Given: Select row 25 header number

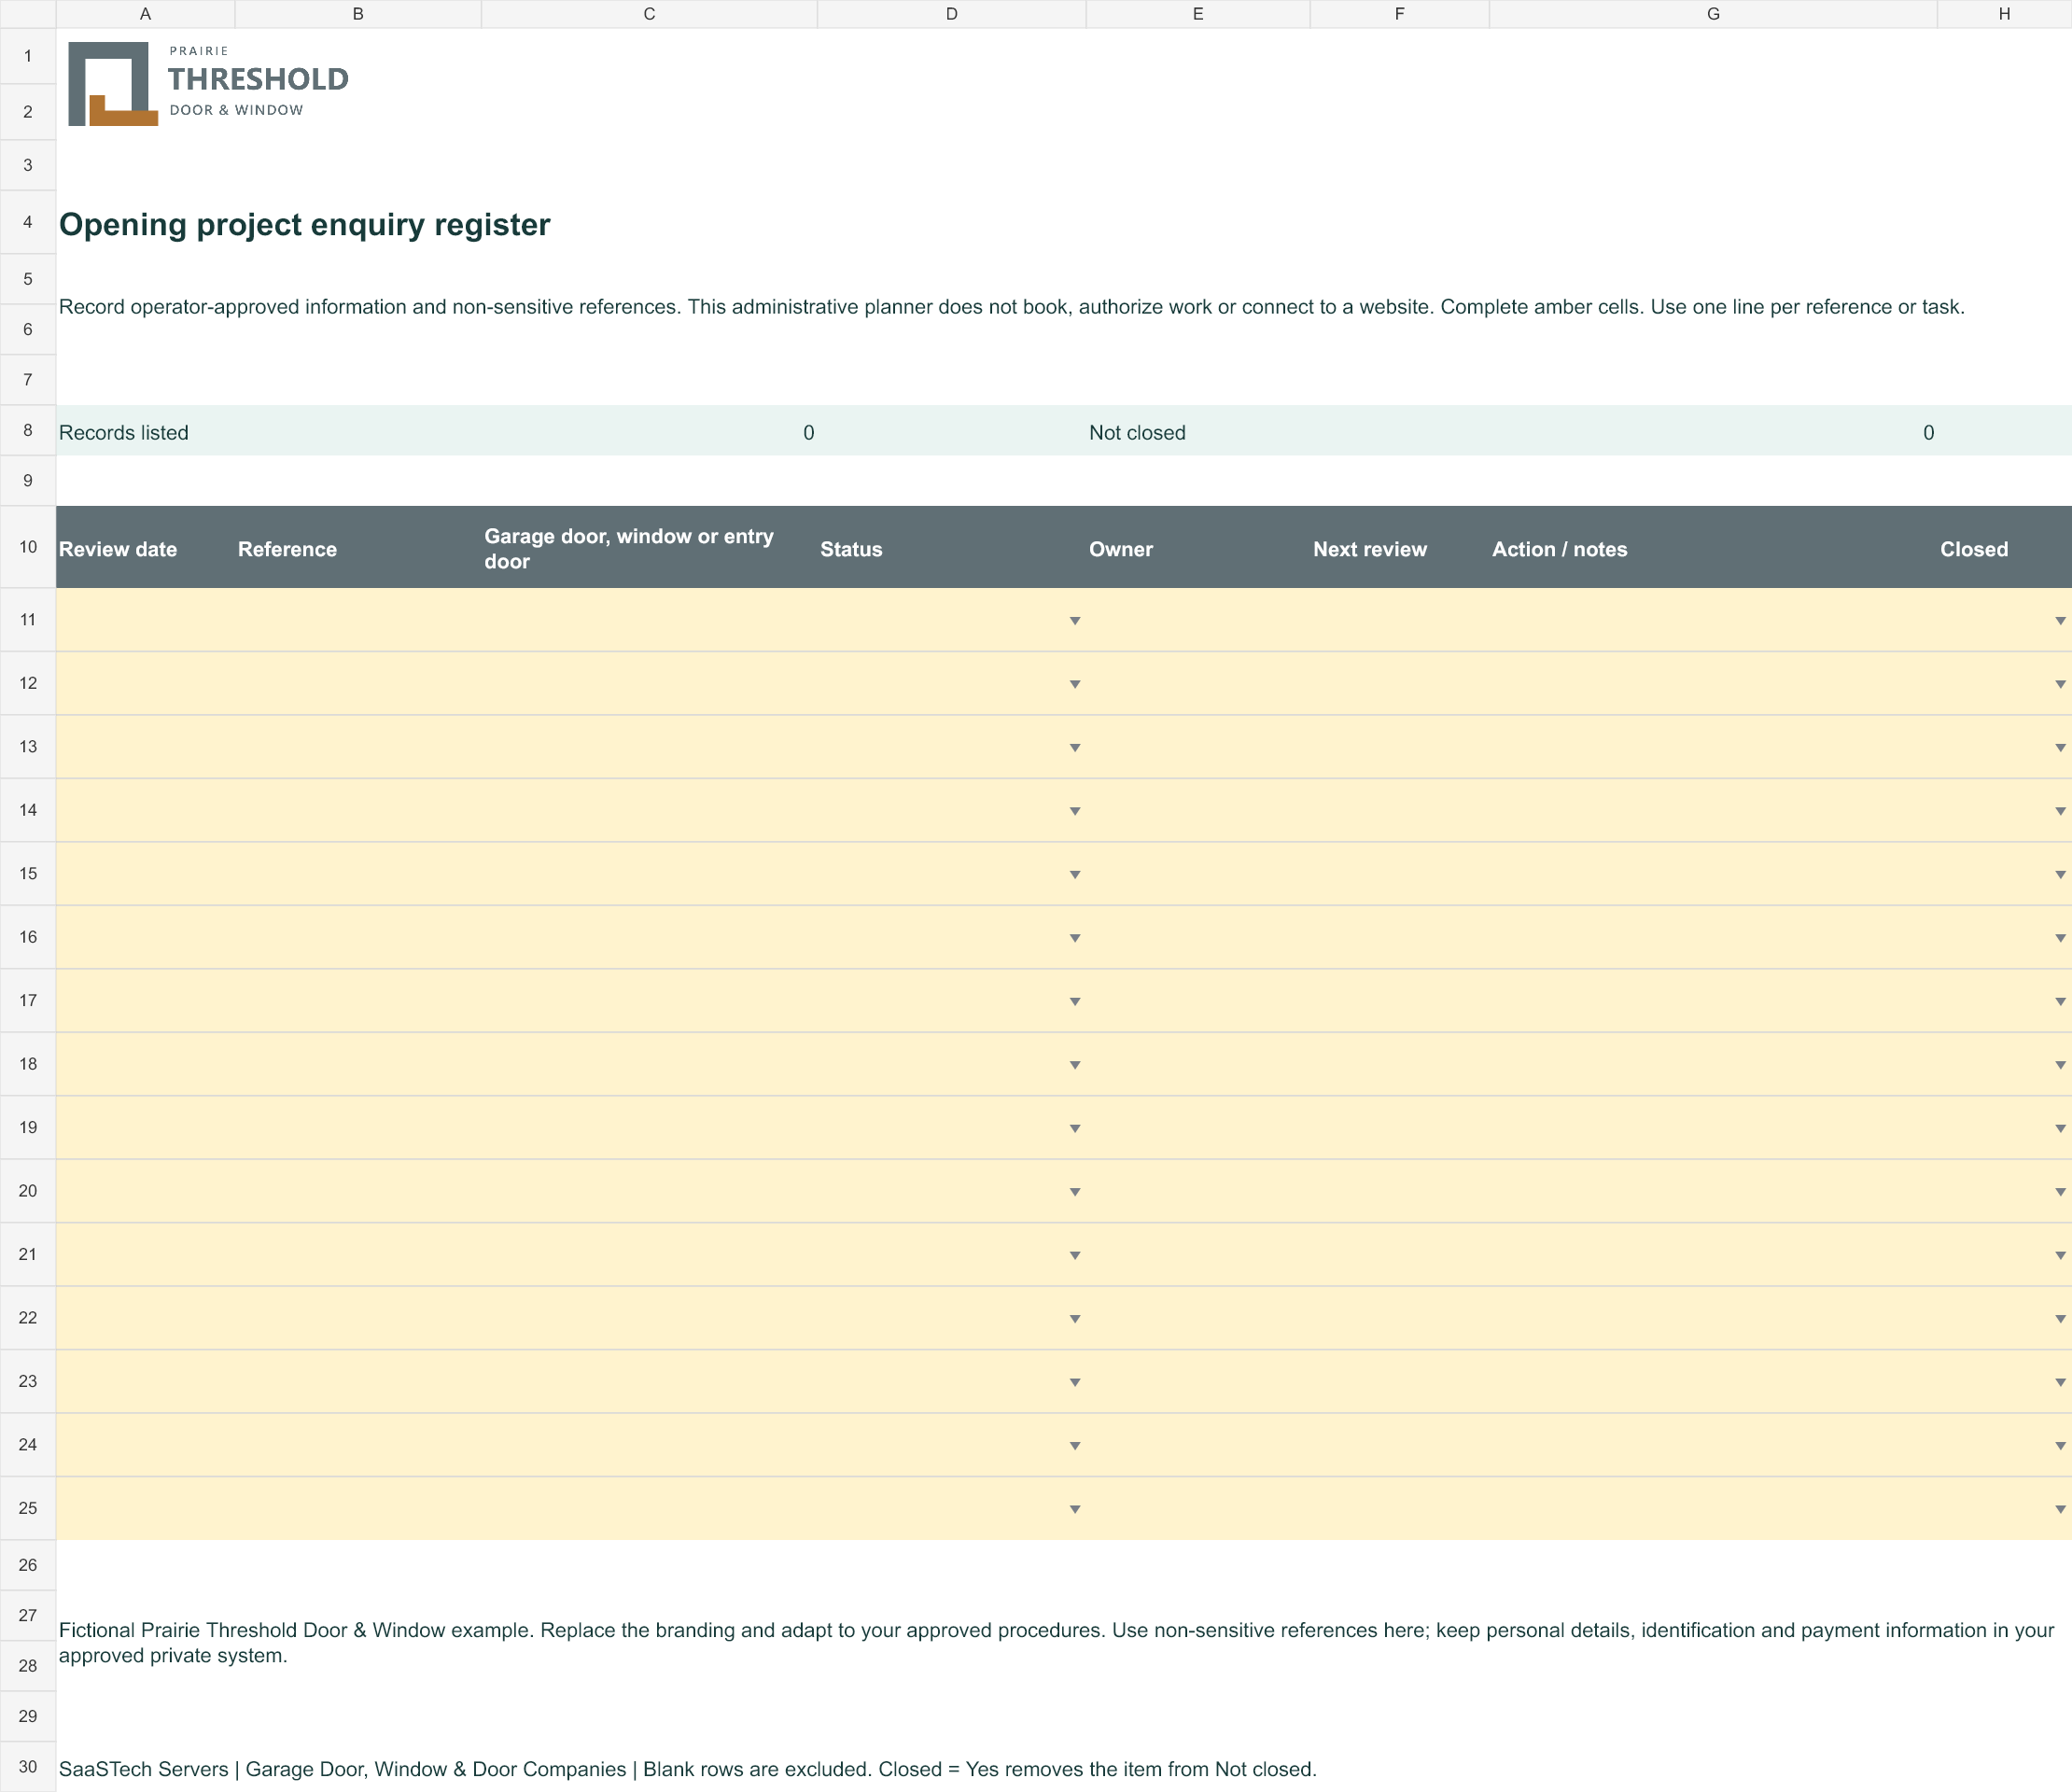Looking at the screenshot, I should click(x=28, y=1508).
